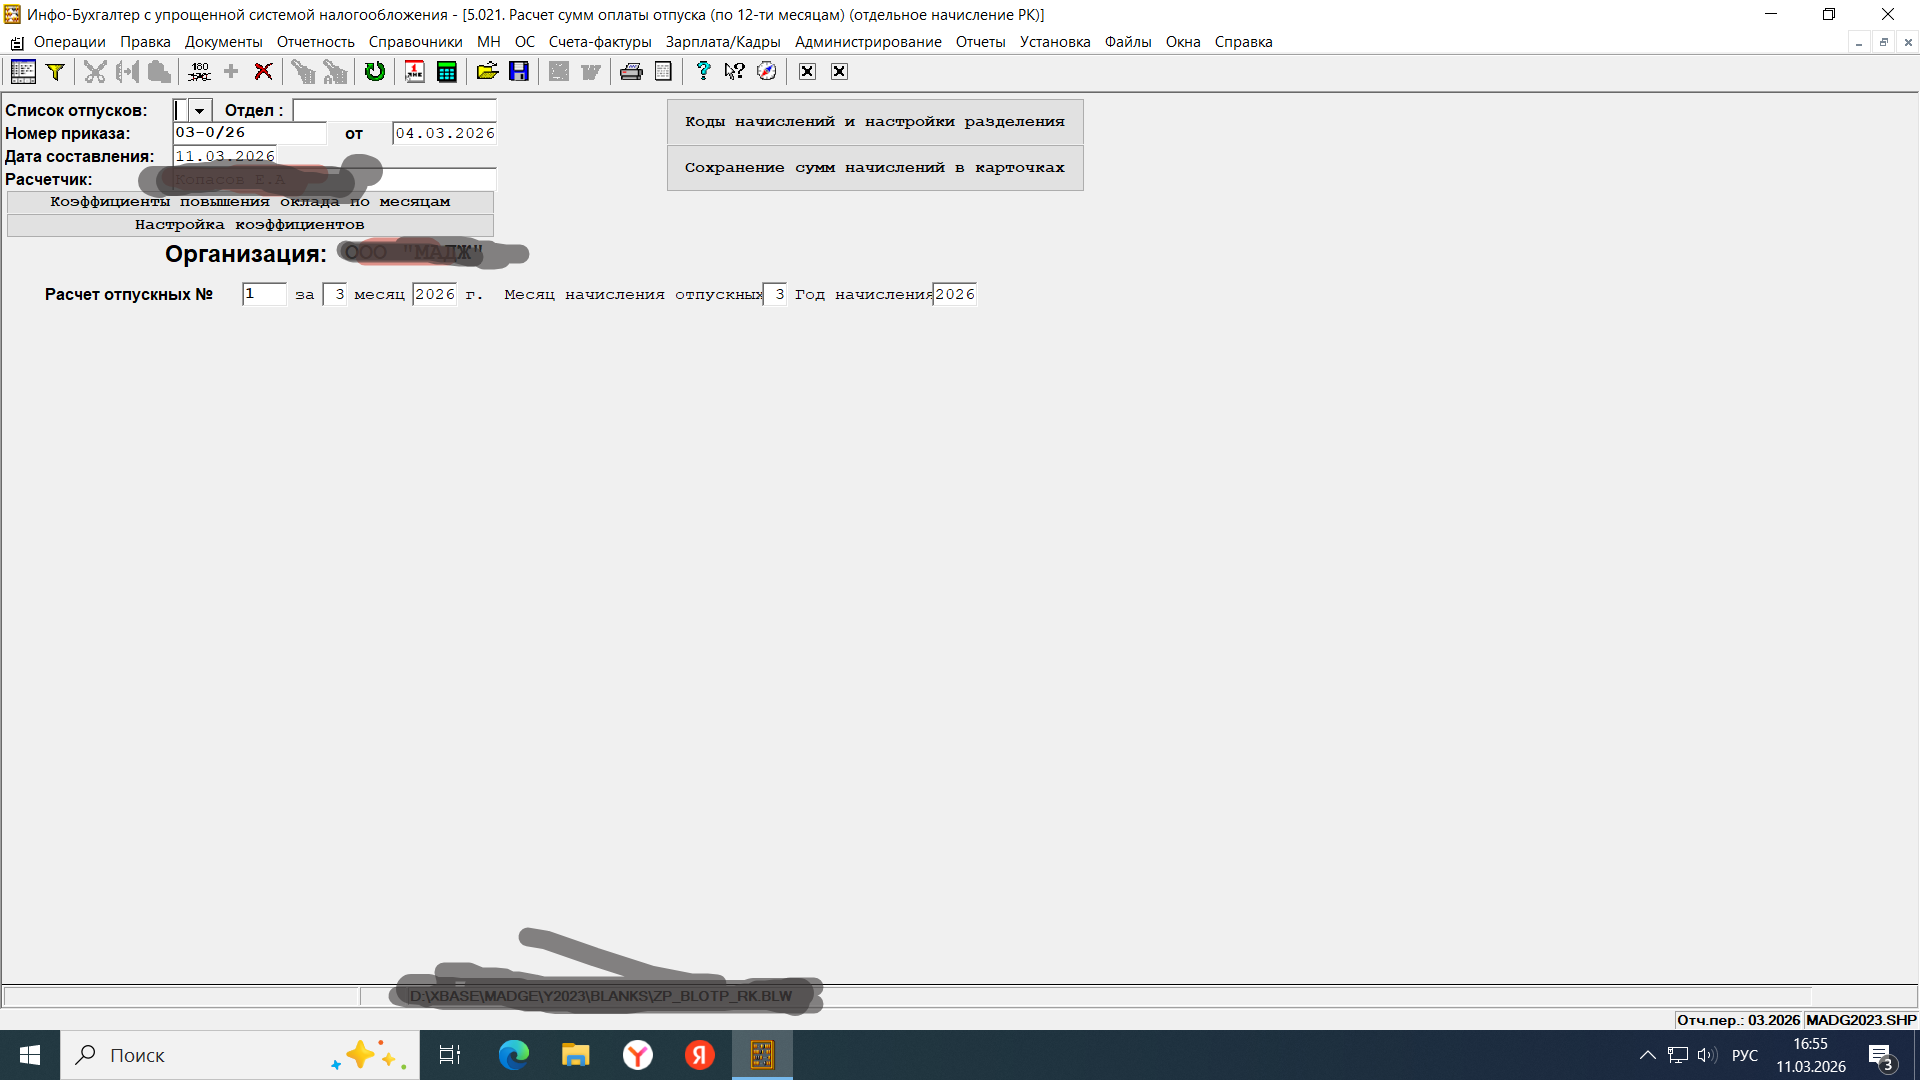Click the red X delete icon
Screen dimensions: 1920x1080
click(263, 71)
